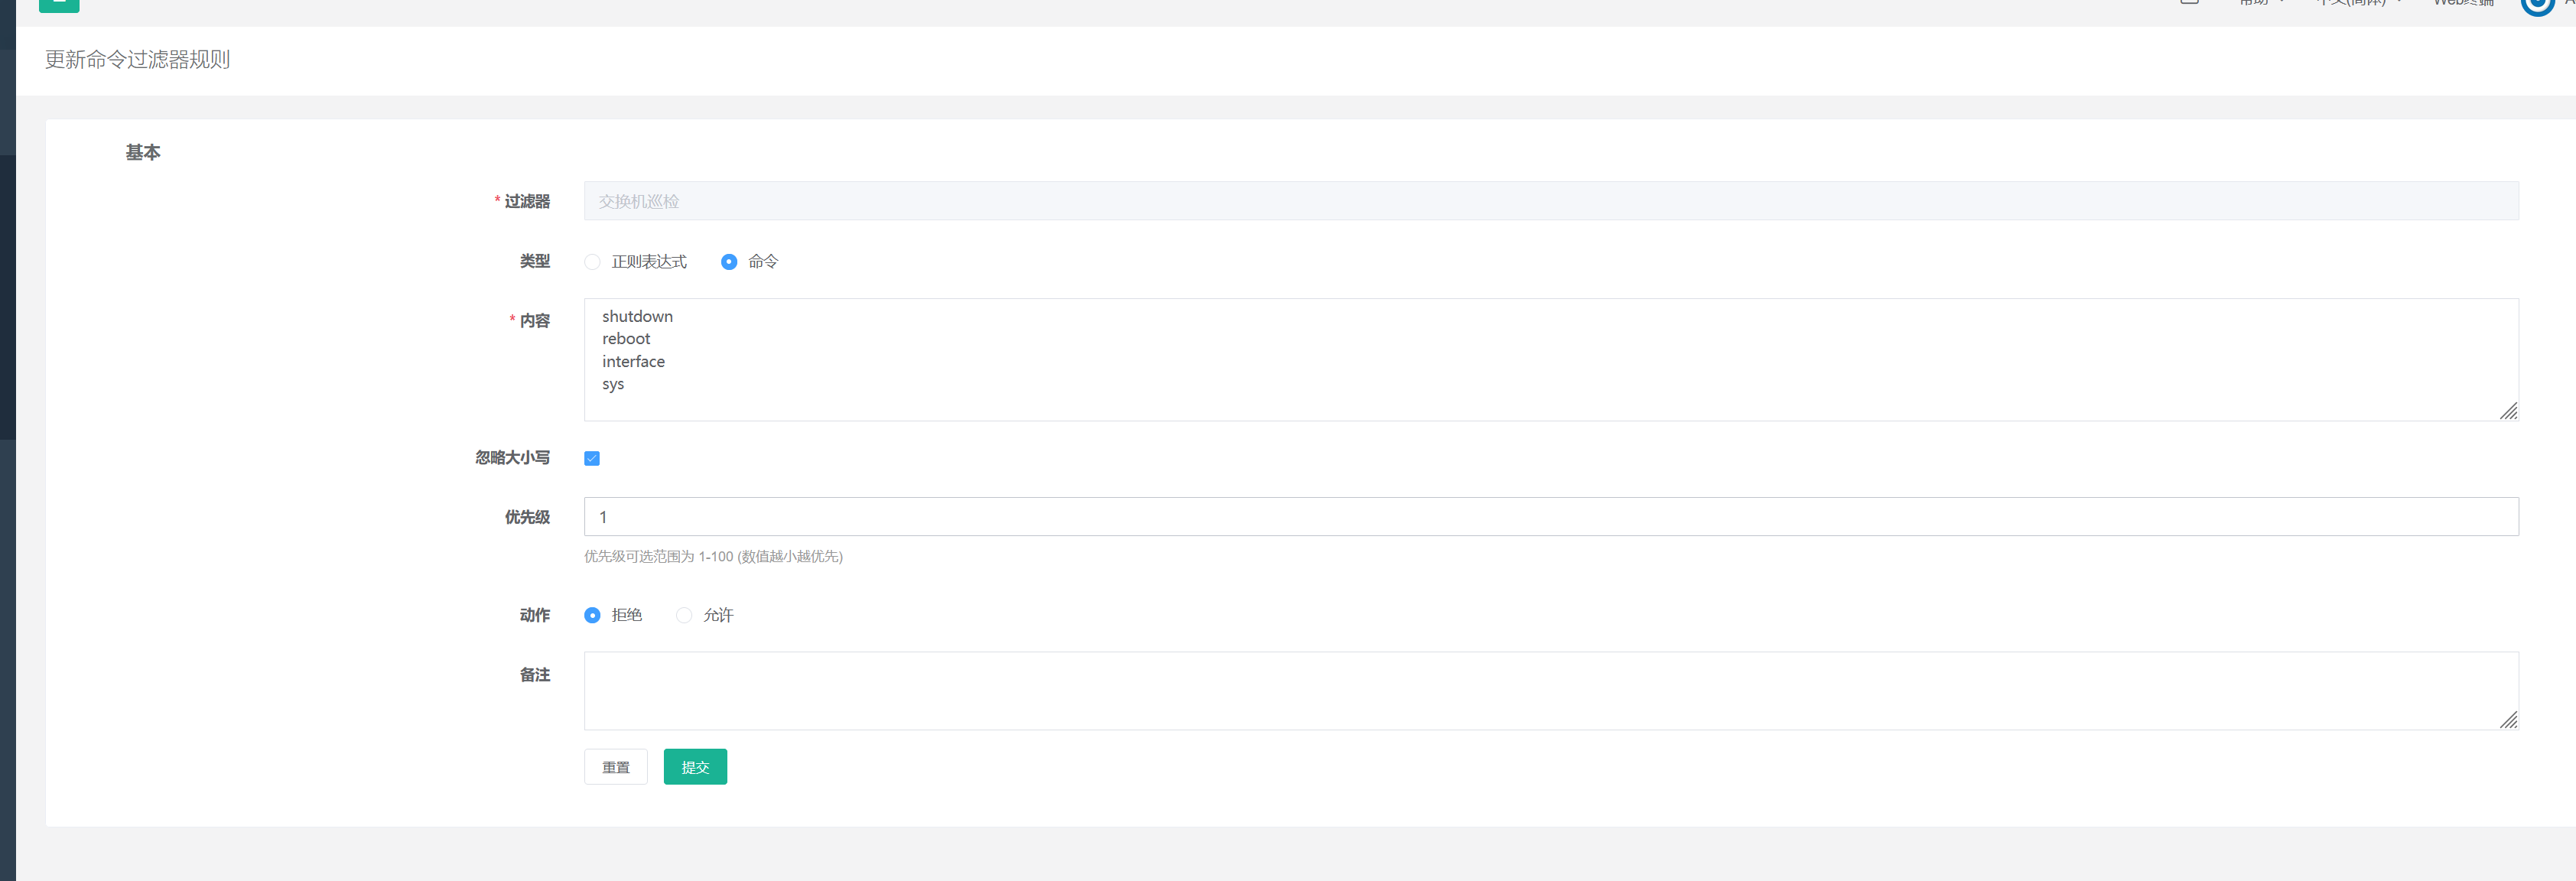
Task: Click the green app logo icon
Action: (58, 6)
